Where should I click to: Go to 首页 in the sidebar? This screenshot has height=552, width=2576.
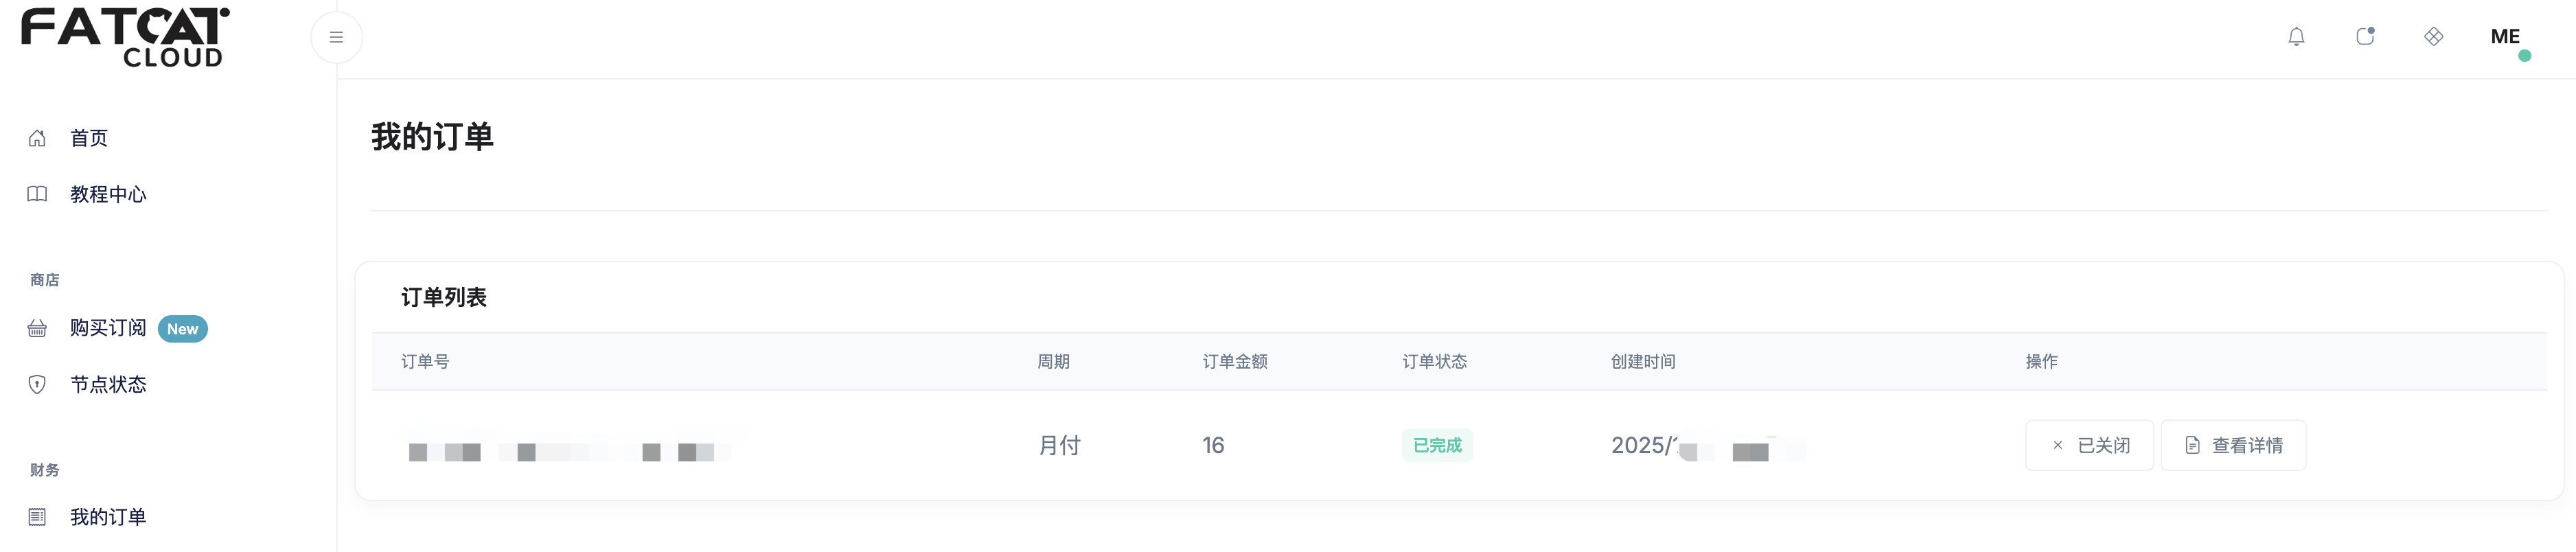(89, 138)
